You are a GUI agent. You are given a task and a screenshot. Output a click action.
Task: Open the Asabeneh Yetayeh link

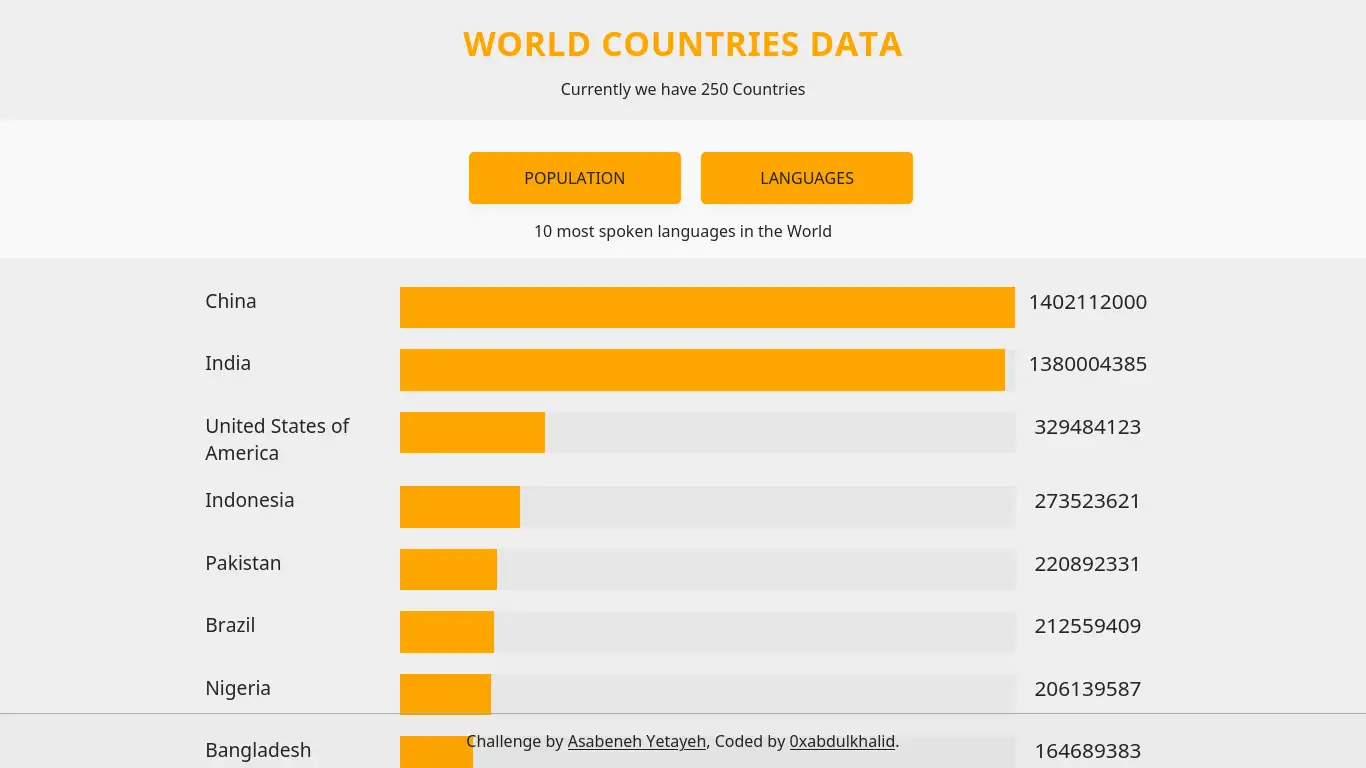point(637,742)
